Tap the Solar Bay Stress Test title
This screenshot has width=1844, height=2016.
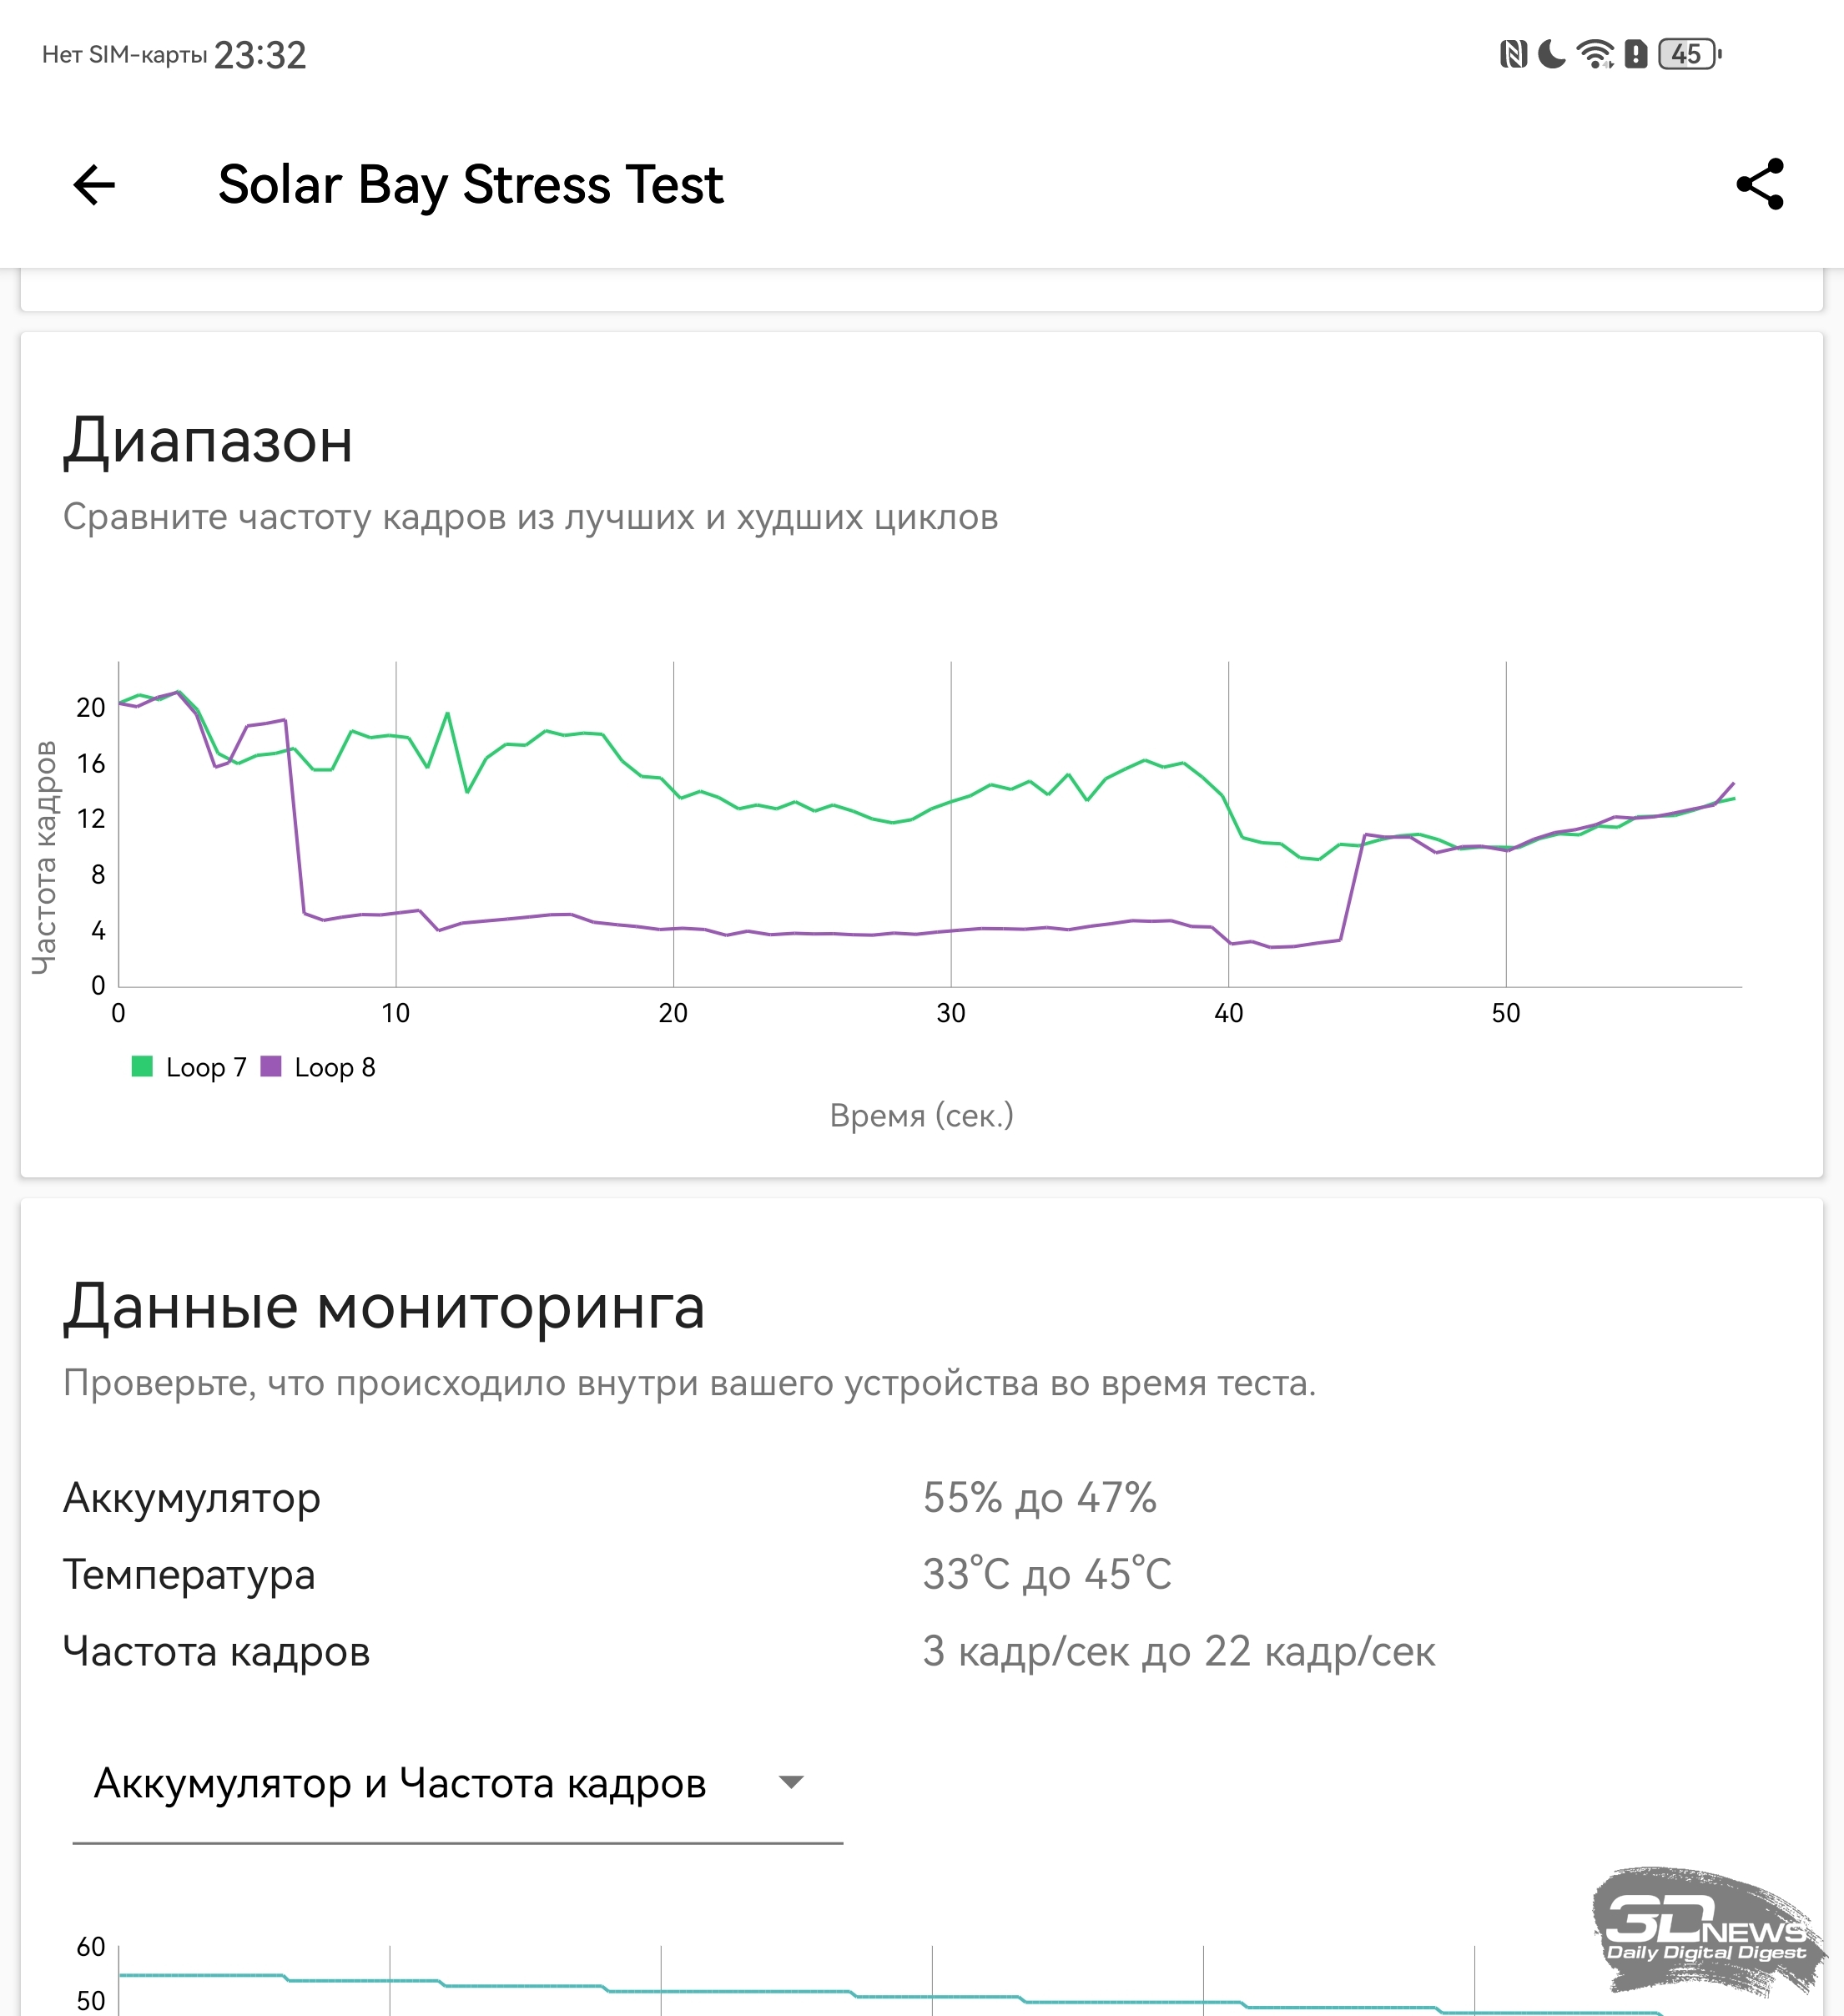(x=470, y=185)
